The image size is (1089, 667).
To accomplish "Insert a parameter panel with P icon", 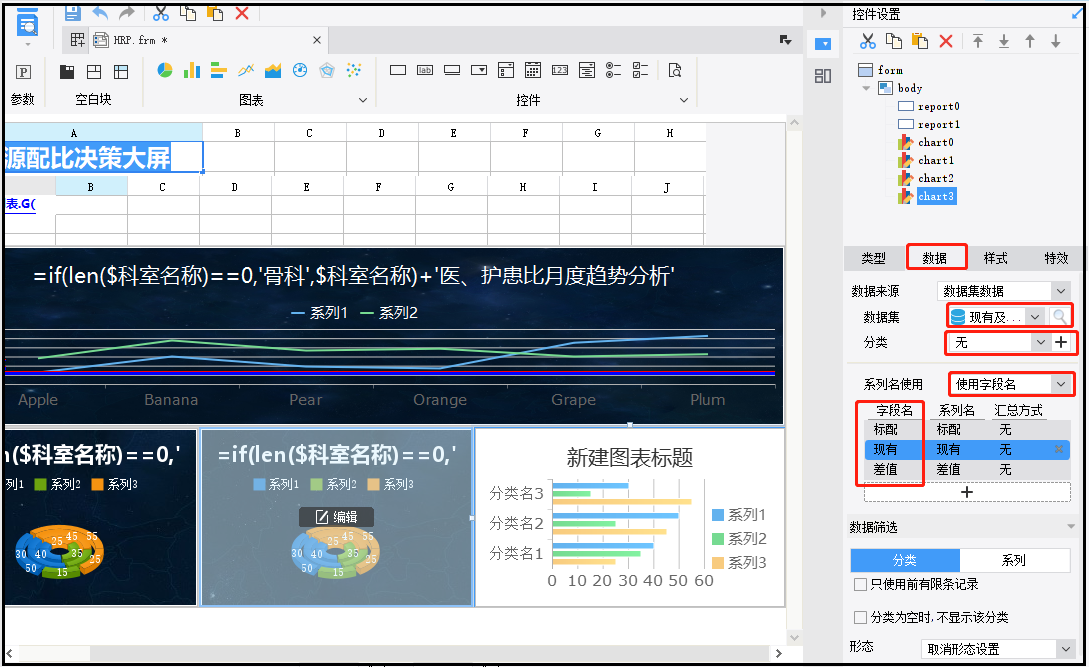I will coord(23,72).
